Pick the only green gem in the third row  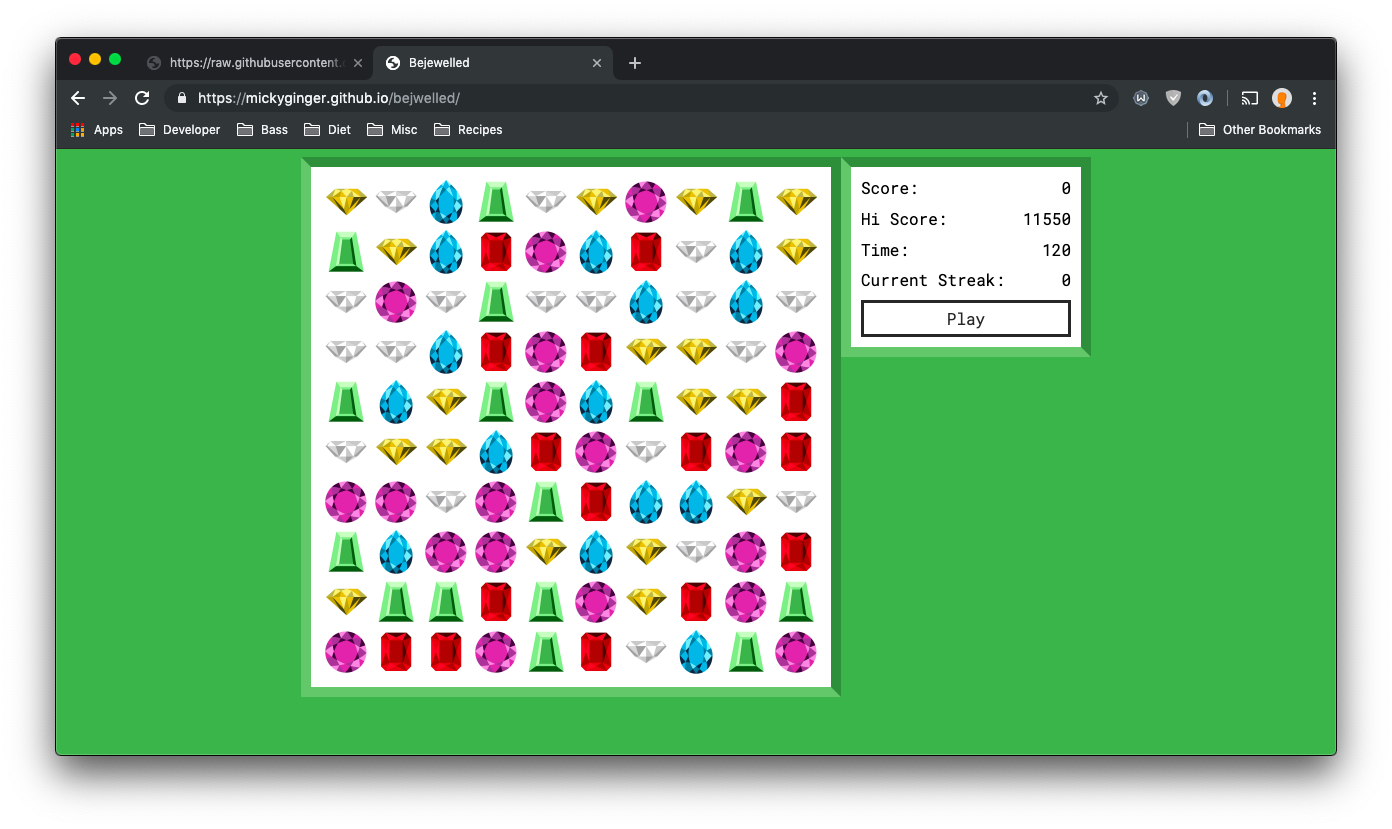point(496,301)
